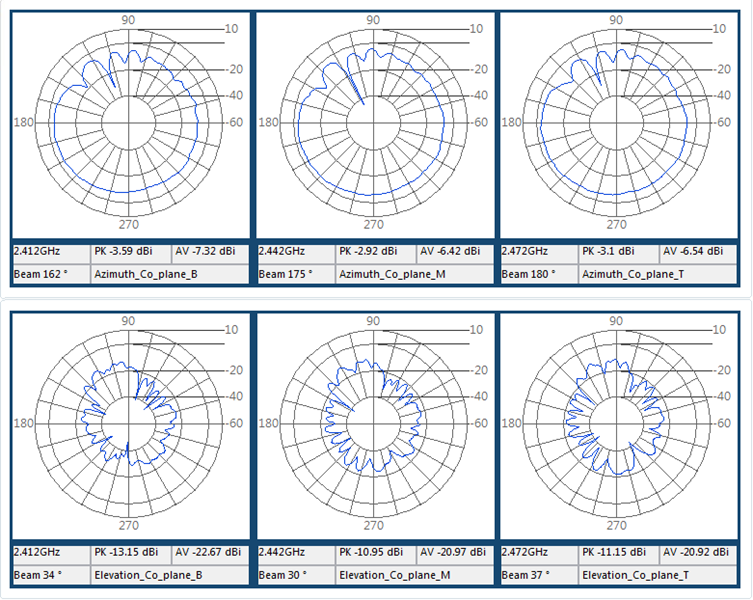Click the Beam 175° field
The width and height of the screenshot is (753, 600).
click(294, 272)
